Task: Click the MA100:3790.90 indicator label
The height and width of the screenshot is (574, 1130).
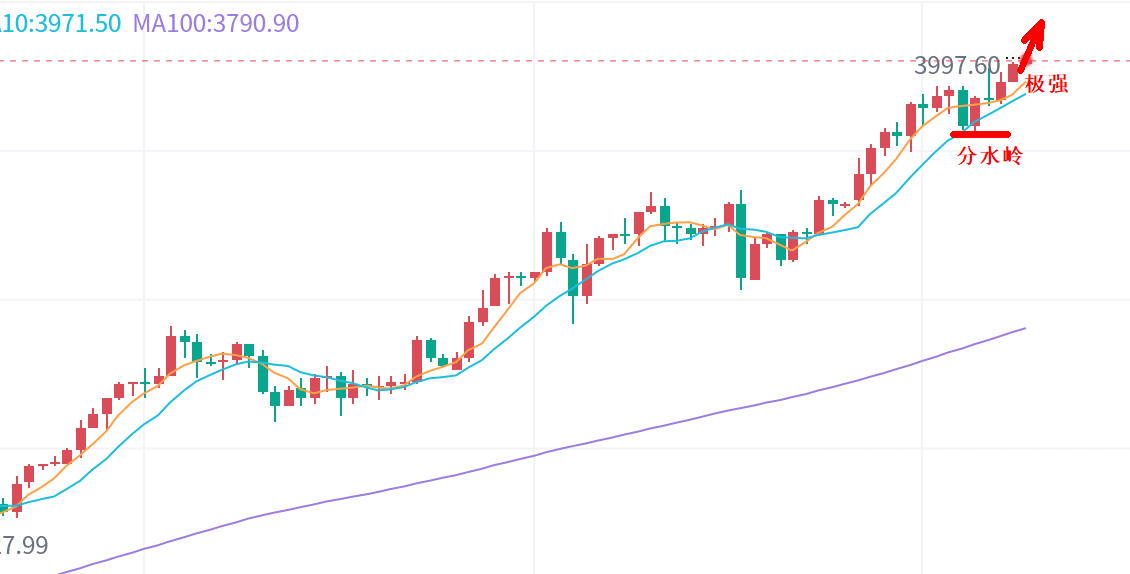Action: [x=216, y=23]
